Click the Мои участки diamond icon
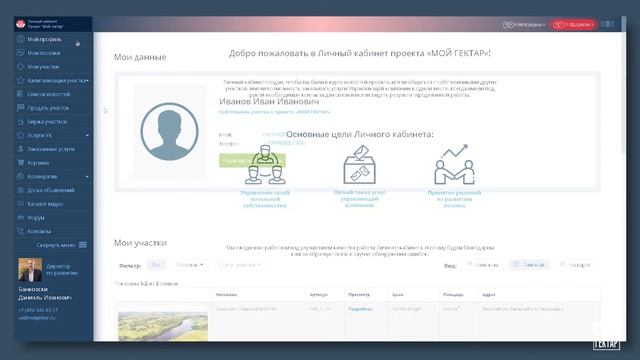The image size is (640, 360). click(x=20, y=67)
